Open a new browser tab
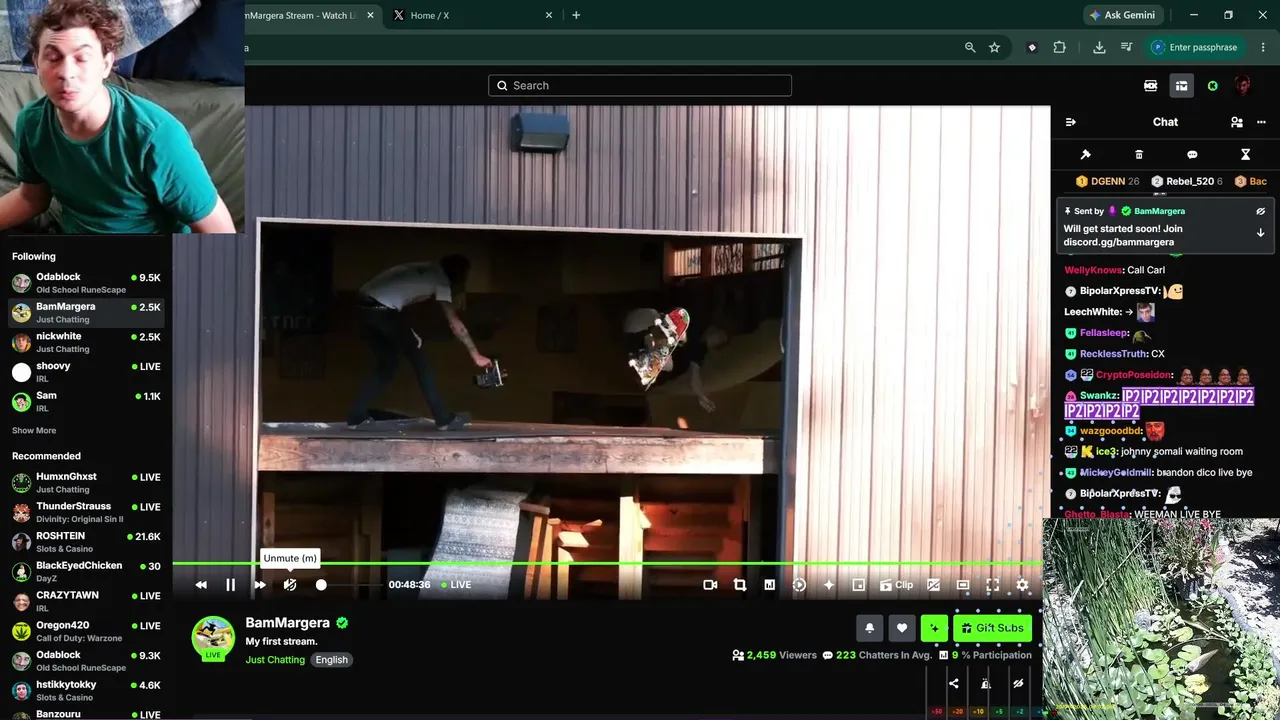The image size is (1280, 720). (x=576, y=15)
